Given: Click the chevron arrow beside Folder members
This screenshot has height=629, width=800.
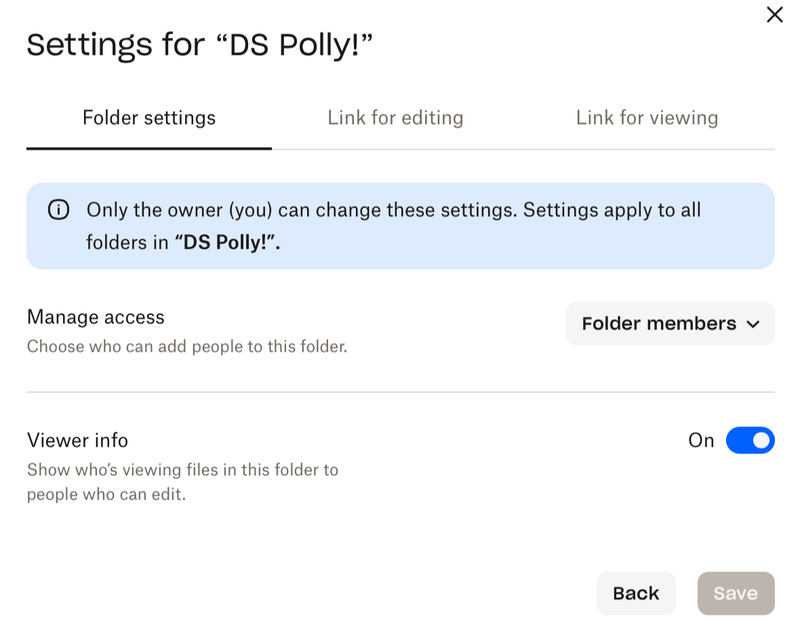Looking at the screenshot, I should pyautogui.click(x=753, y=324).
